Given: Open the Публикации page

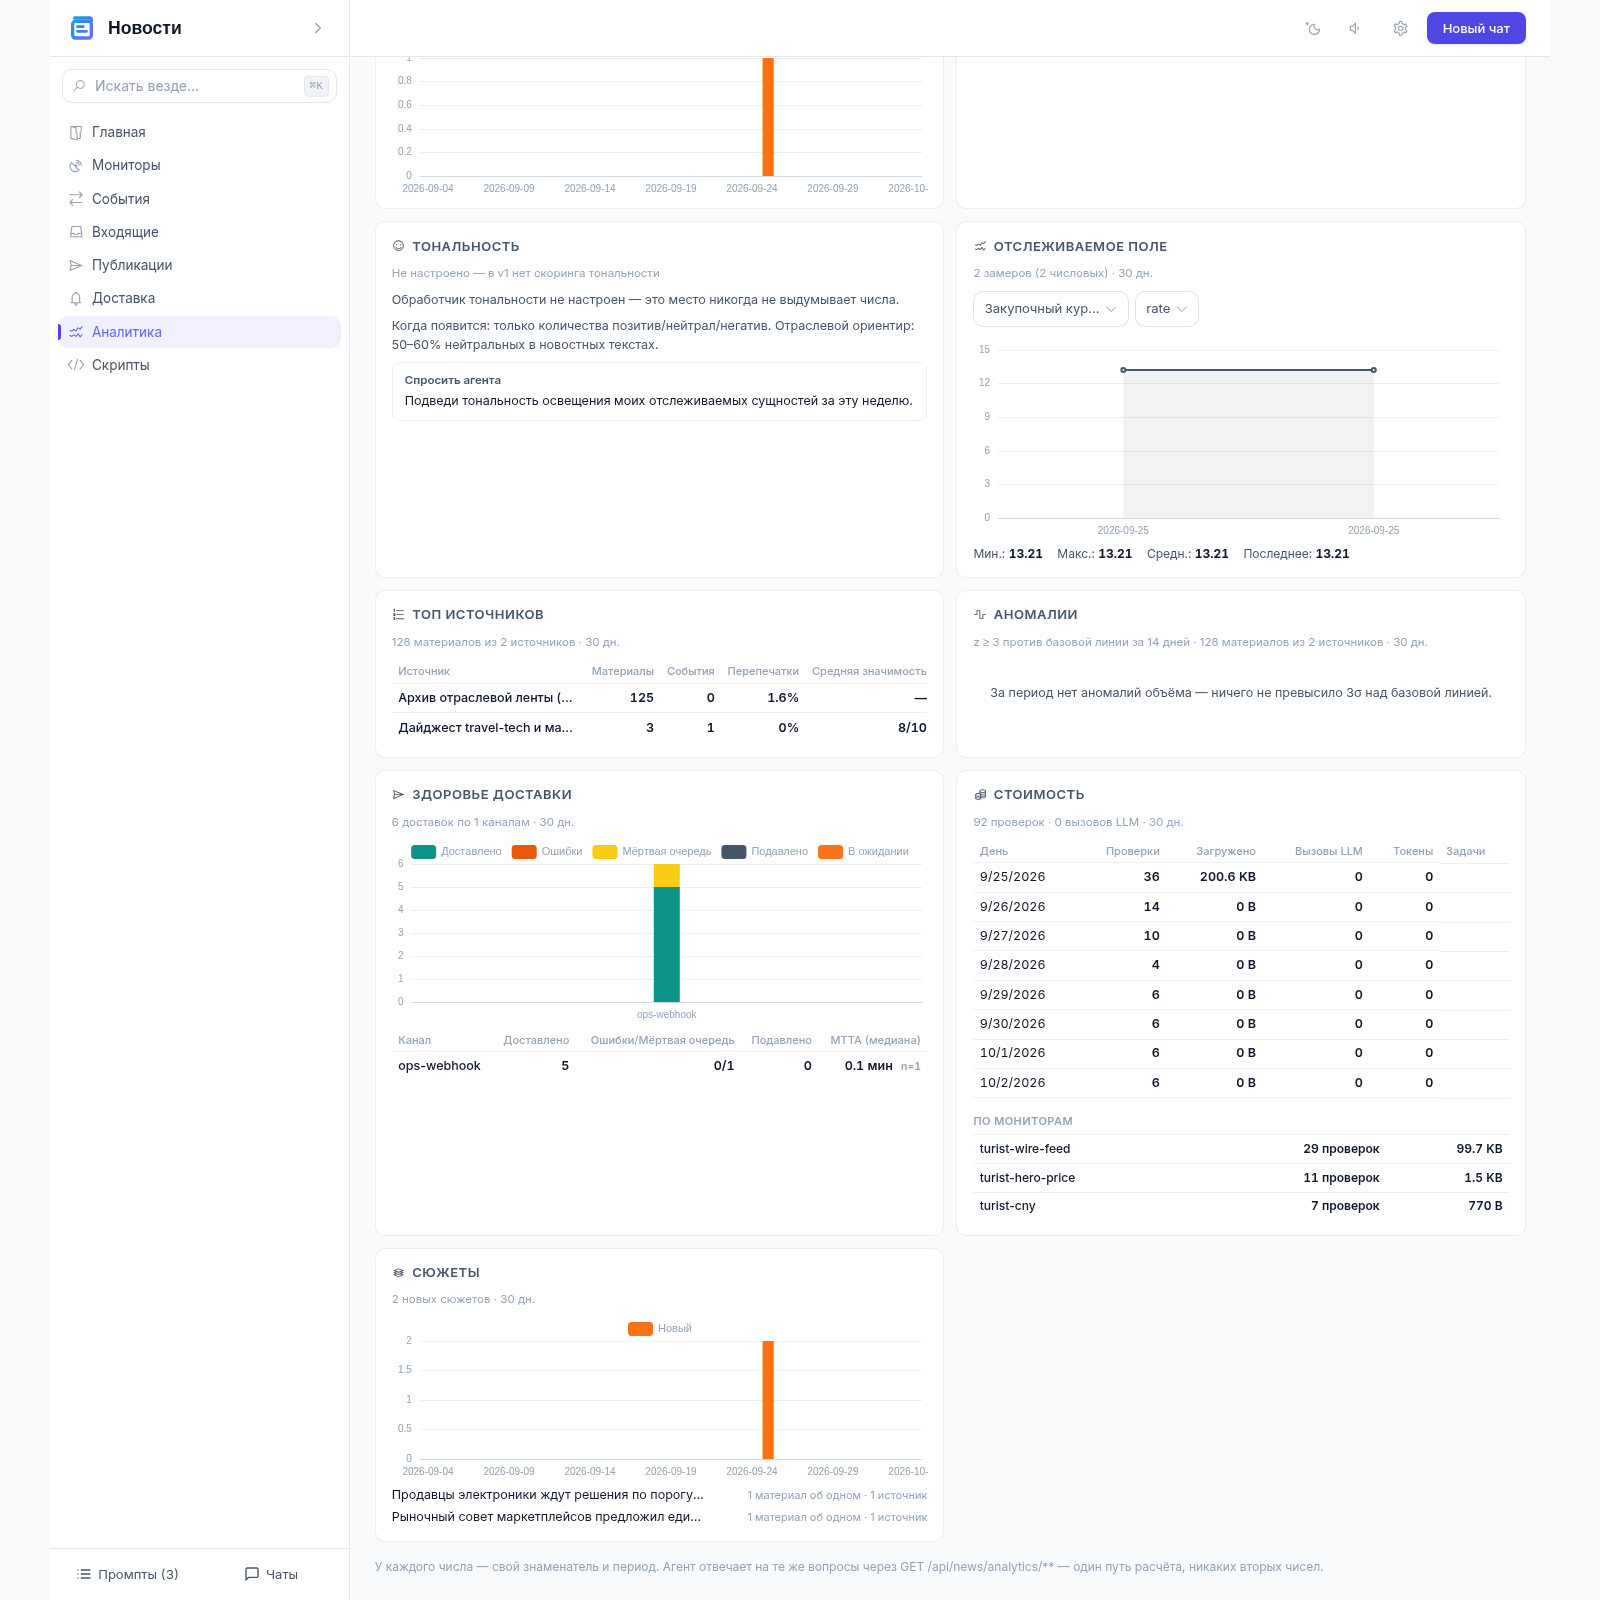Looking at the screenshot, I should [x=199, y=265].
